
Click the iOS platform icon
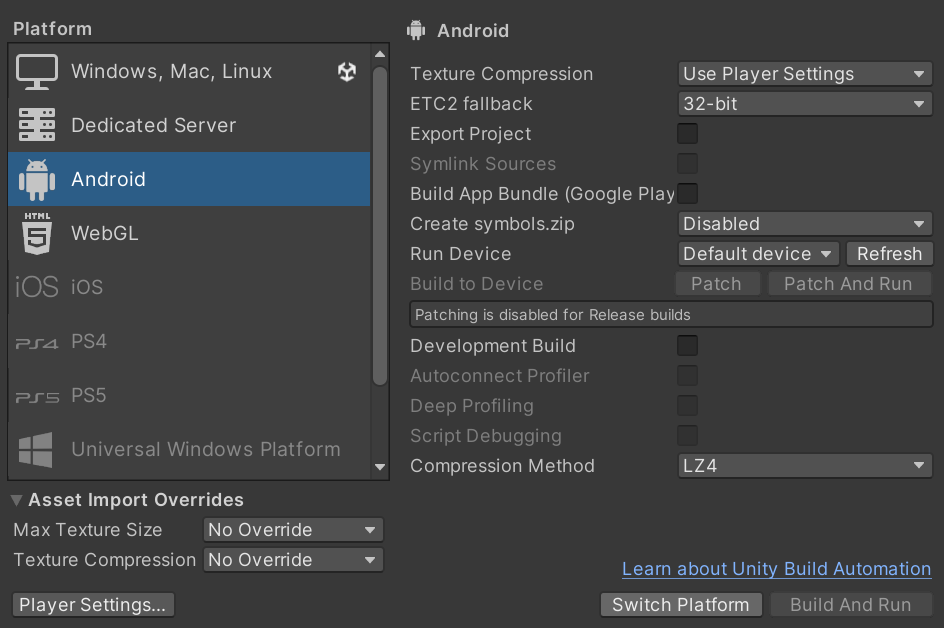(37, 288)
